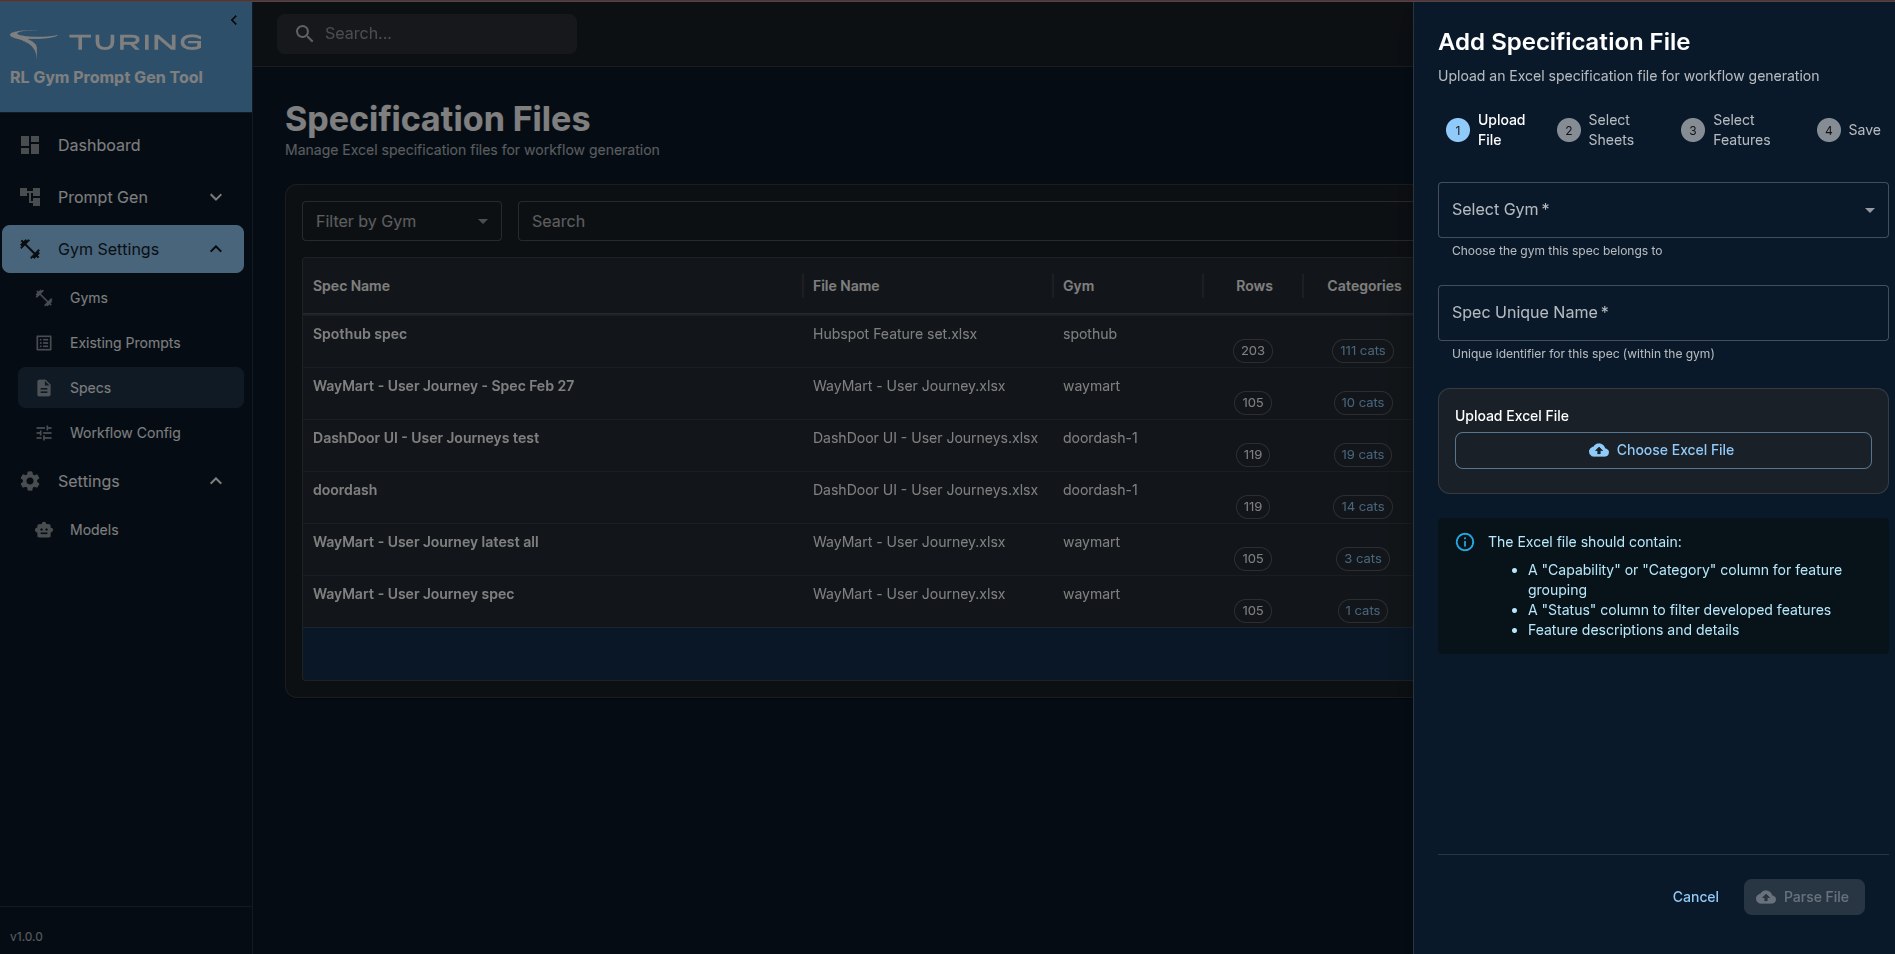1895x954 pixels.
Task: Click the Models robot icon
Action: click(44, 530)
